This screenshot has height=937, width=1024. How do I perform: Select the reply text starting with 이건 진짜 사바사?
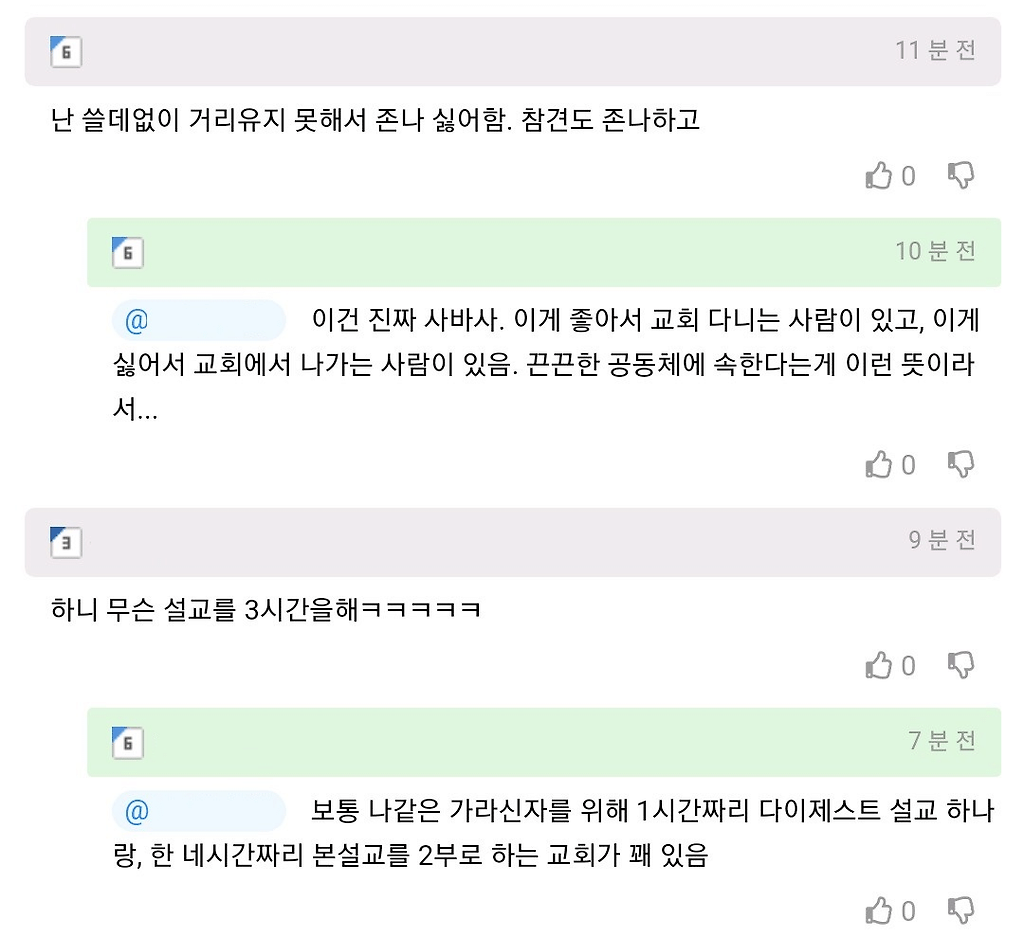tap(546, 364)
